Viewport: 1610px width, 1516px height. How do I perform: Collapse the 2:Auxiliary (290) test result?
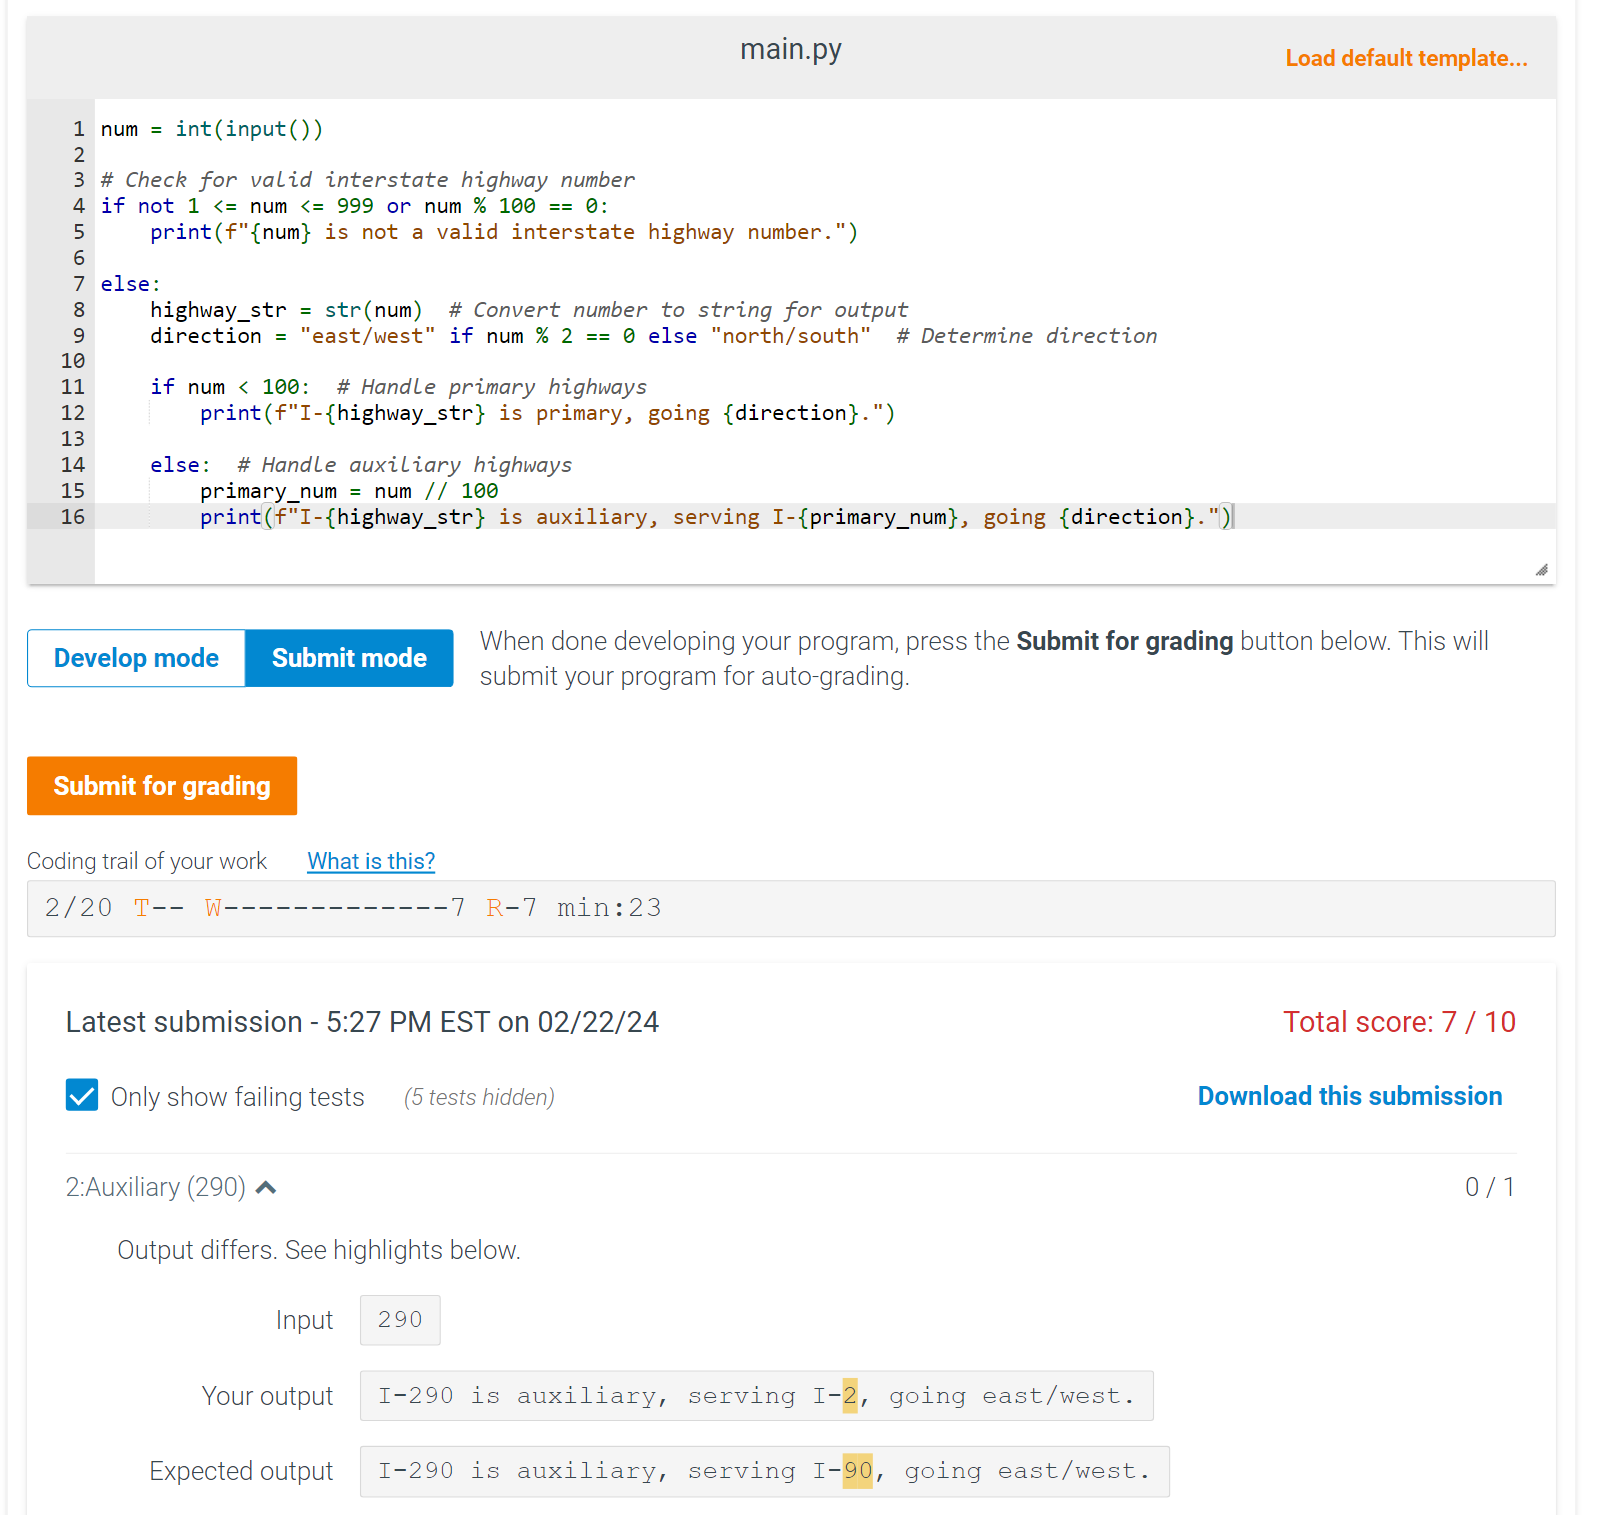click(x=266, y=1187)
